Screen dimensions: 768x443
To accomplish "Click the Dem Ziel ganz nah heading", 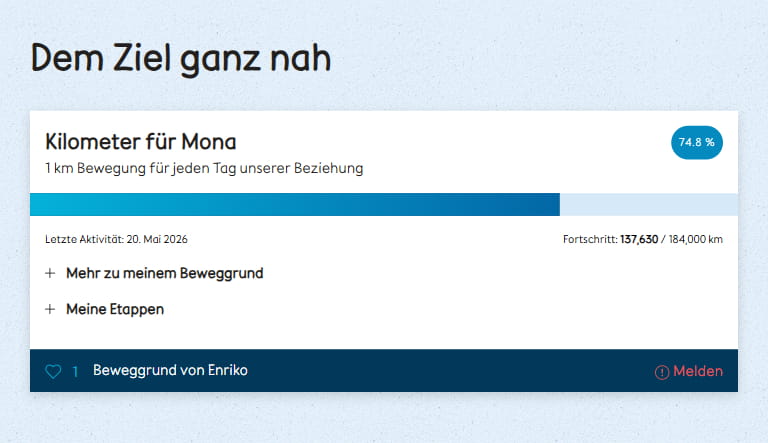I will 181,59.
